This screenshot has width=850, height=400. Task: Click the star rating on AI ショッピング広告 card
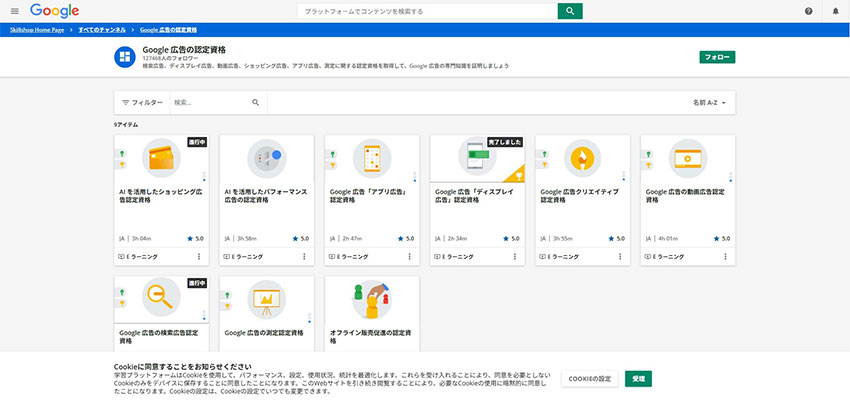[x=196, y=238]
